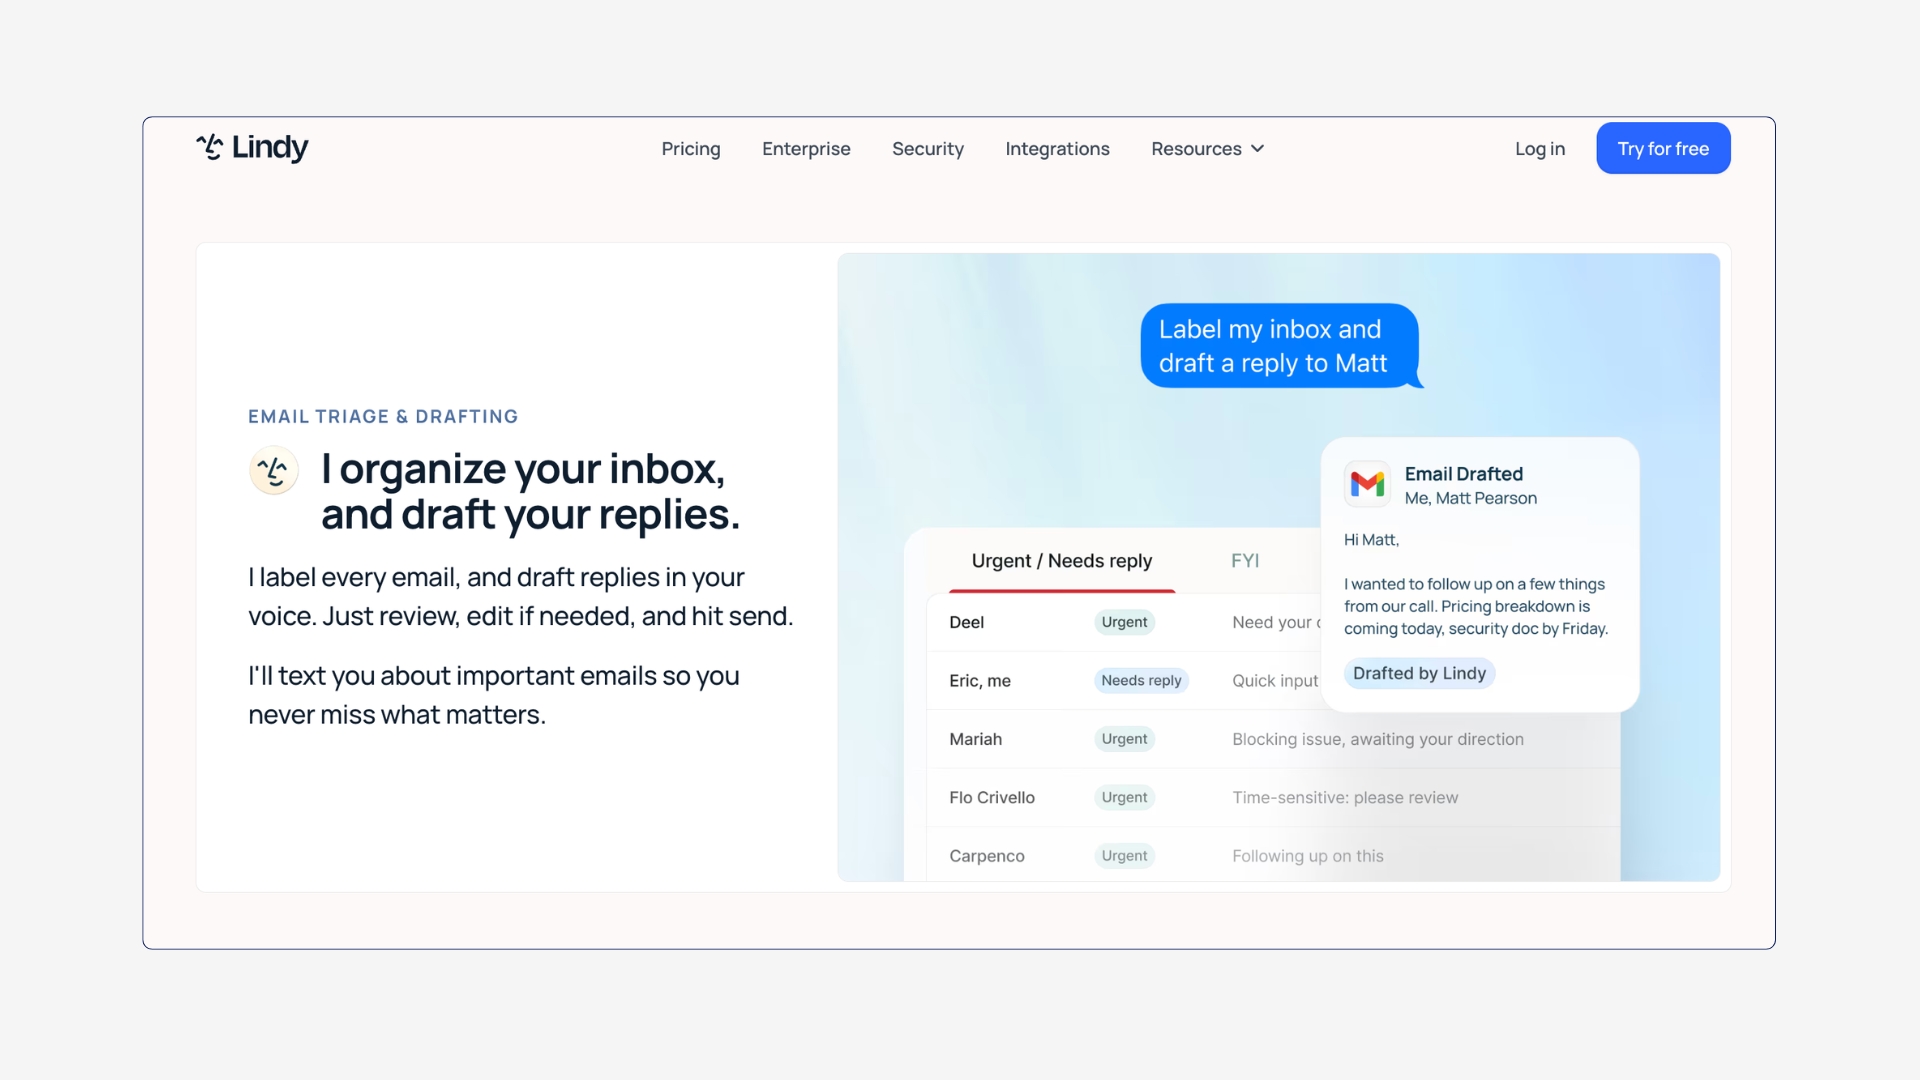Screen dimensions: 1920x1080
Task: Click the Lindy logo in the header
Action: pyautogui.click(x=252, y=148)
